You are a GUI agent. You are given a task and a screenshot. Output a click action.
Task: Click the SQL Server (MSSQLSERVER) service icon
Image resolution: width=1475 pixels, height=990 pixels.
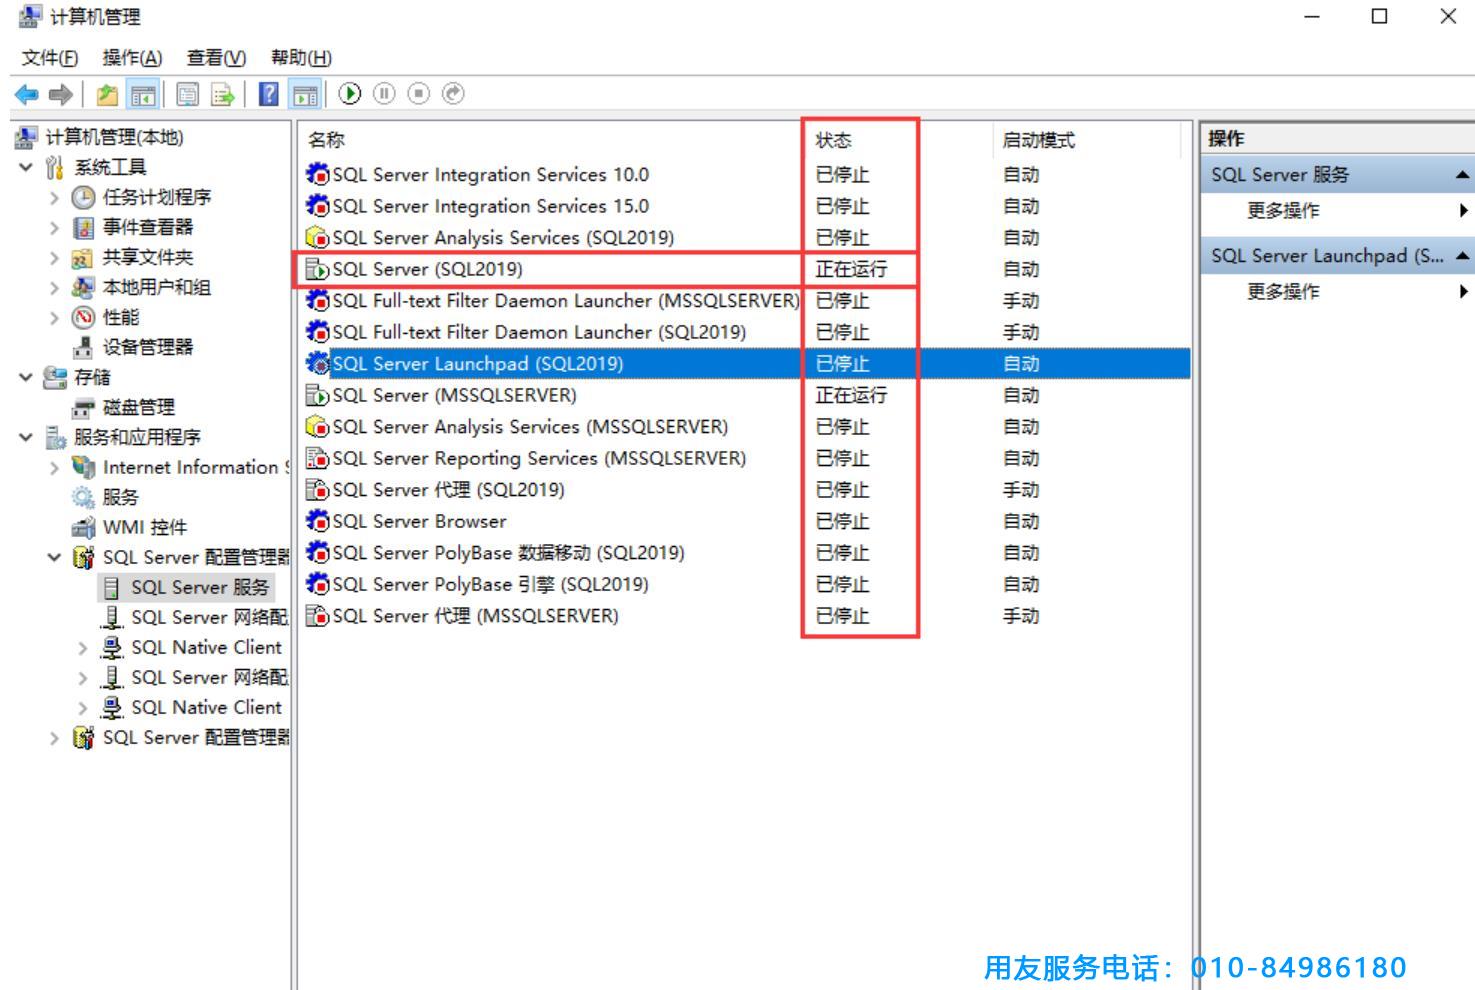coord(318,396)
